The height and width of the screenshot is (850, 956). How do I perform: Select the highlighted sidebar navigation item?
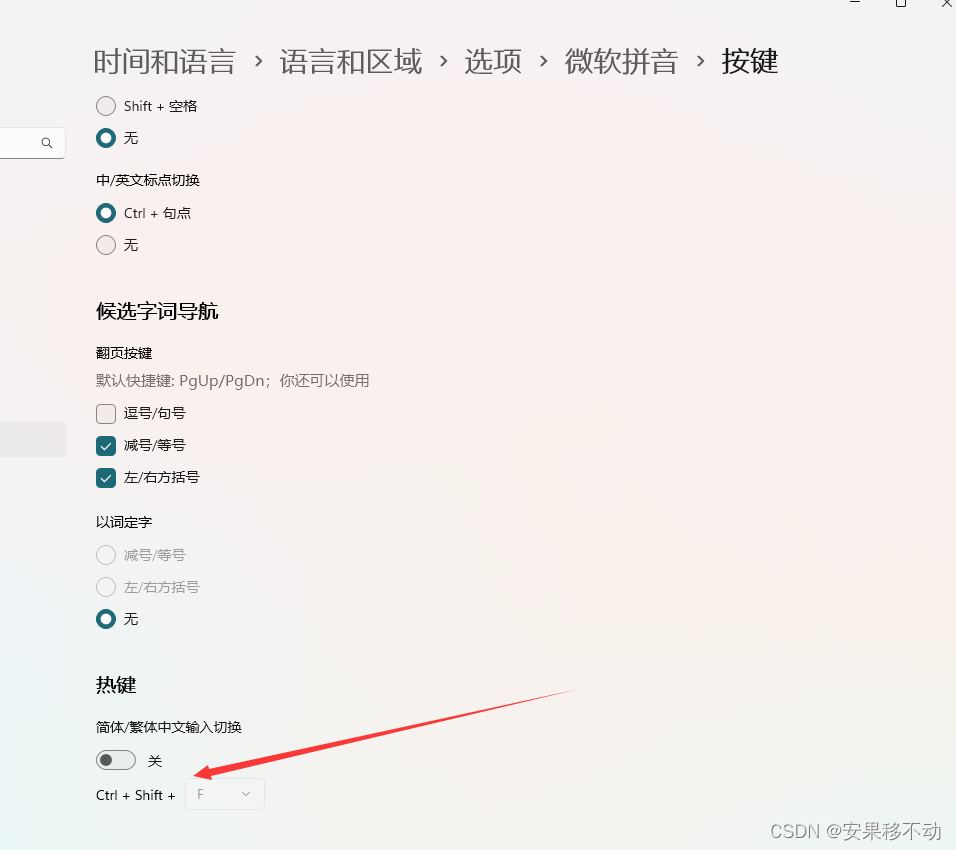(x=32, y=439)
